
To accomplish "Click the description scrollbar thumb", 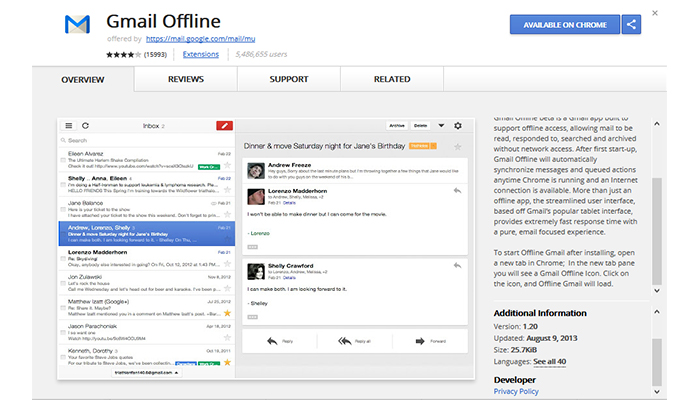I will (657, 231).
